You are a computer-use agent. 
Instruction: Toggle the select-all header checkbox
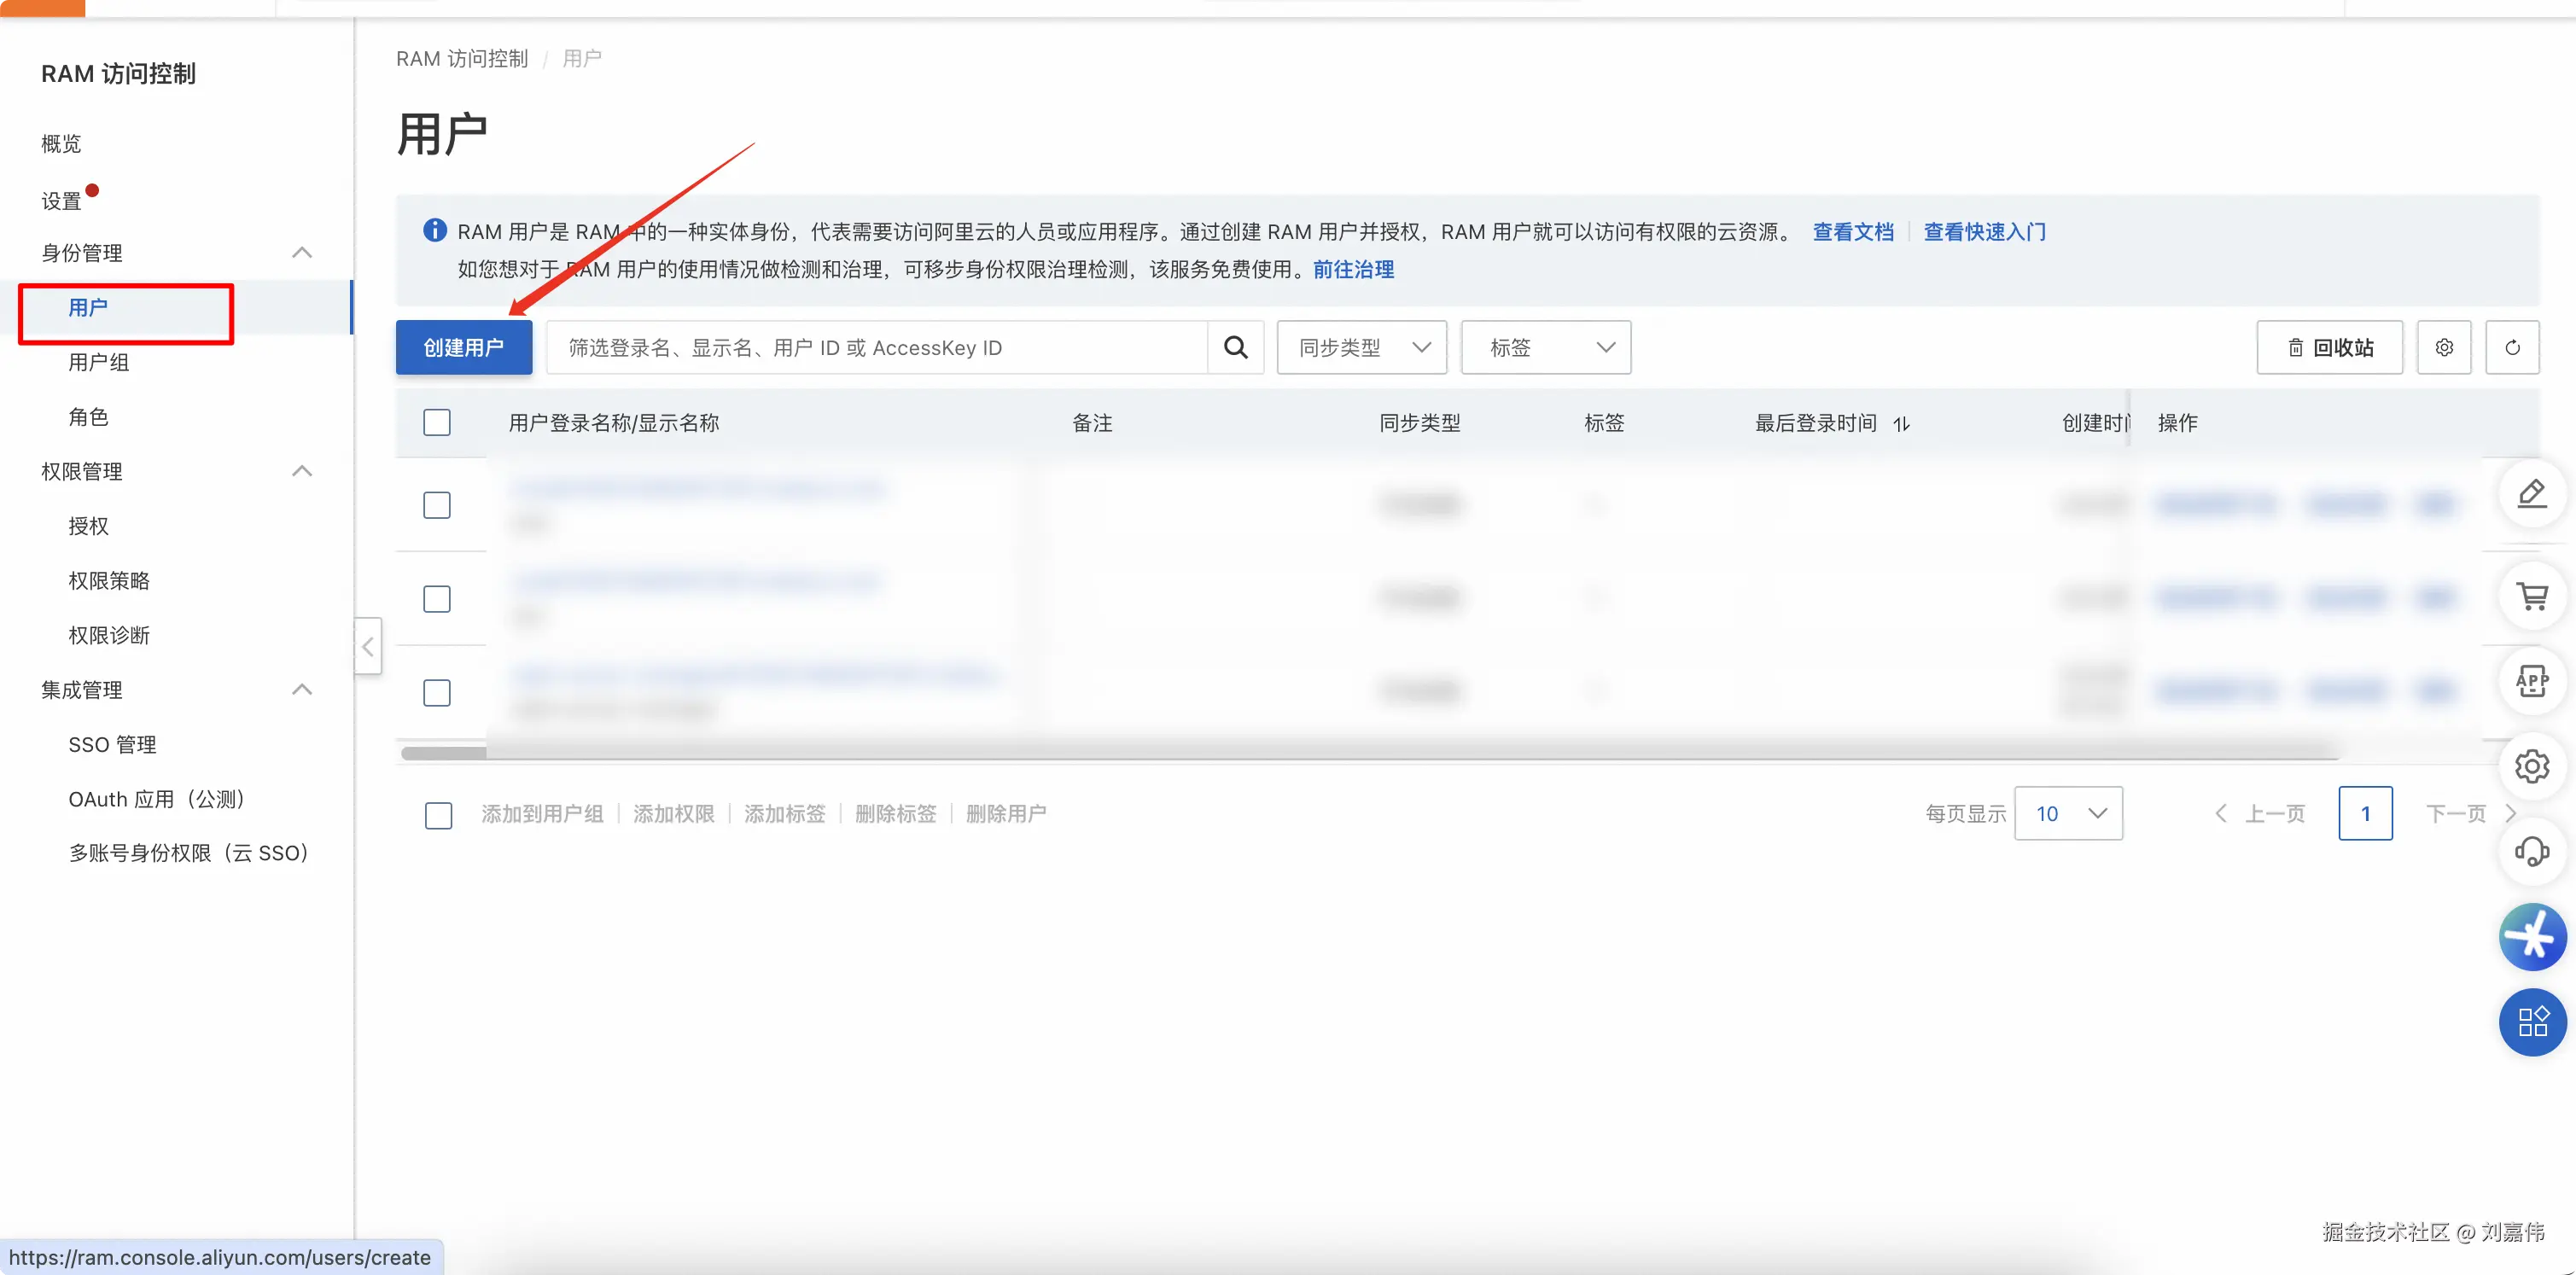pyautogui.click(x=437, y=422)
